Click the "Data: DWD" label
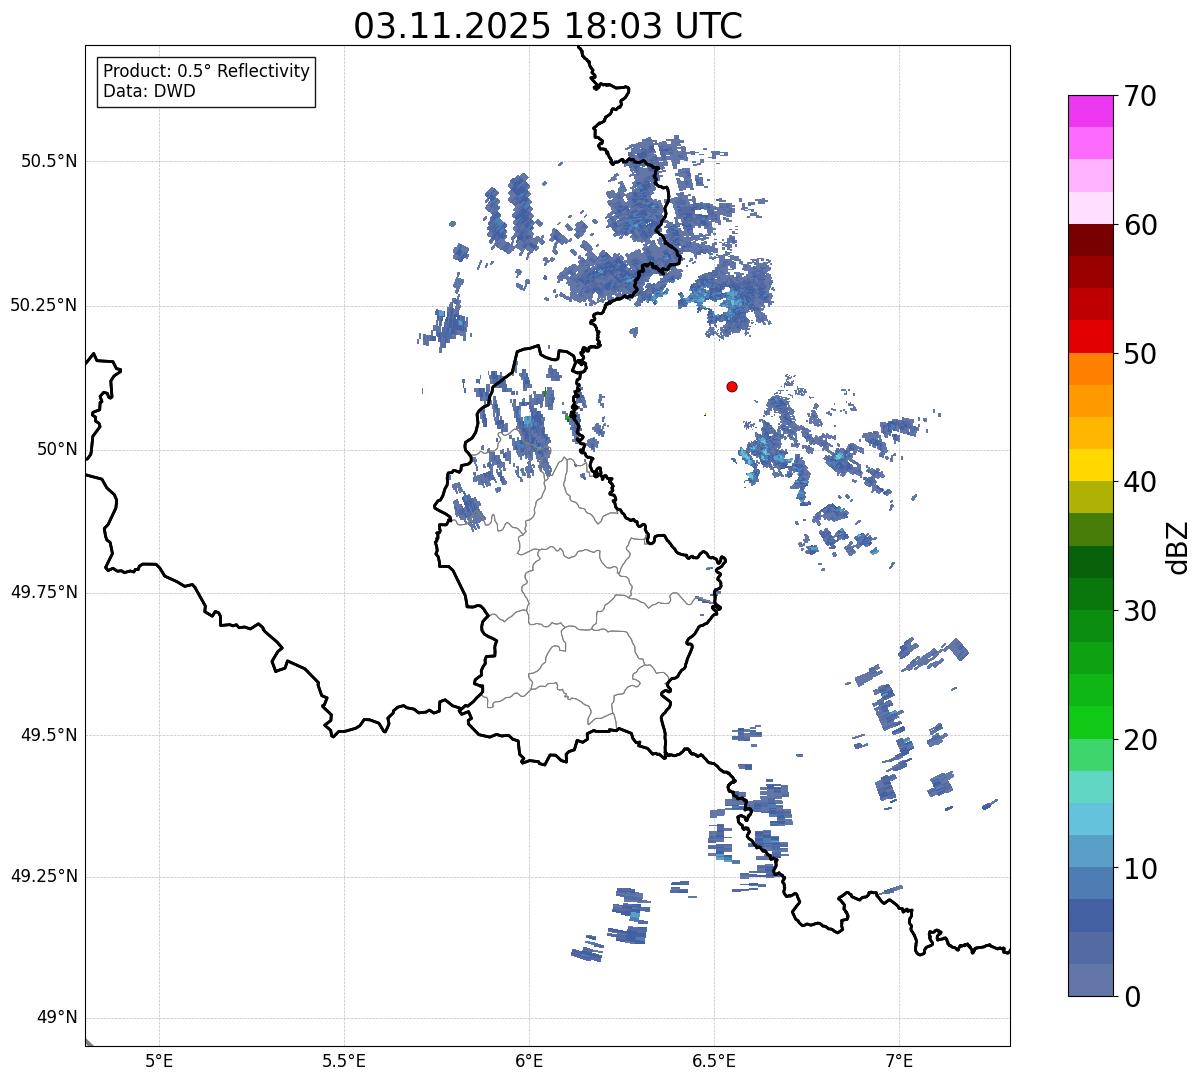Viewport: 1202px width, 1081px height. [149, 91]
